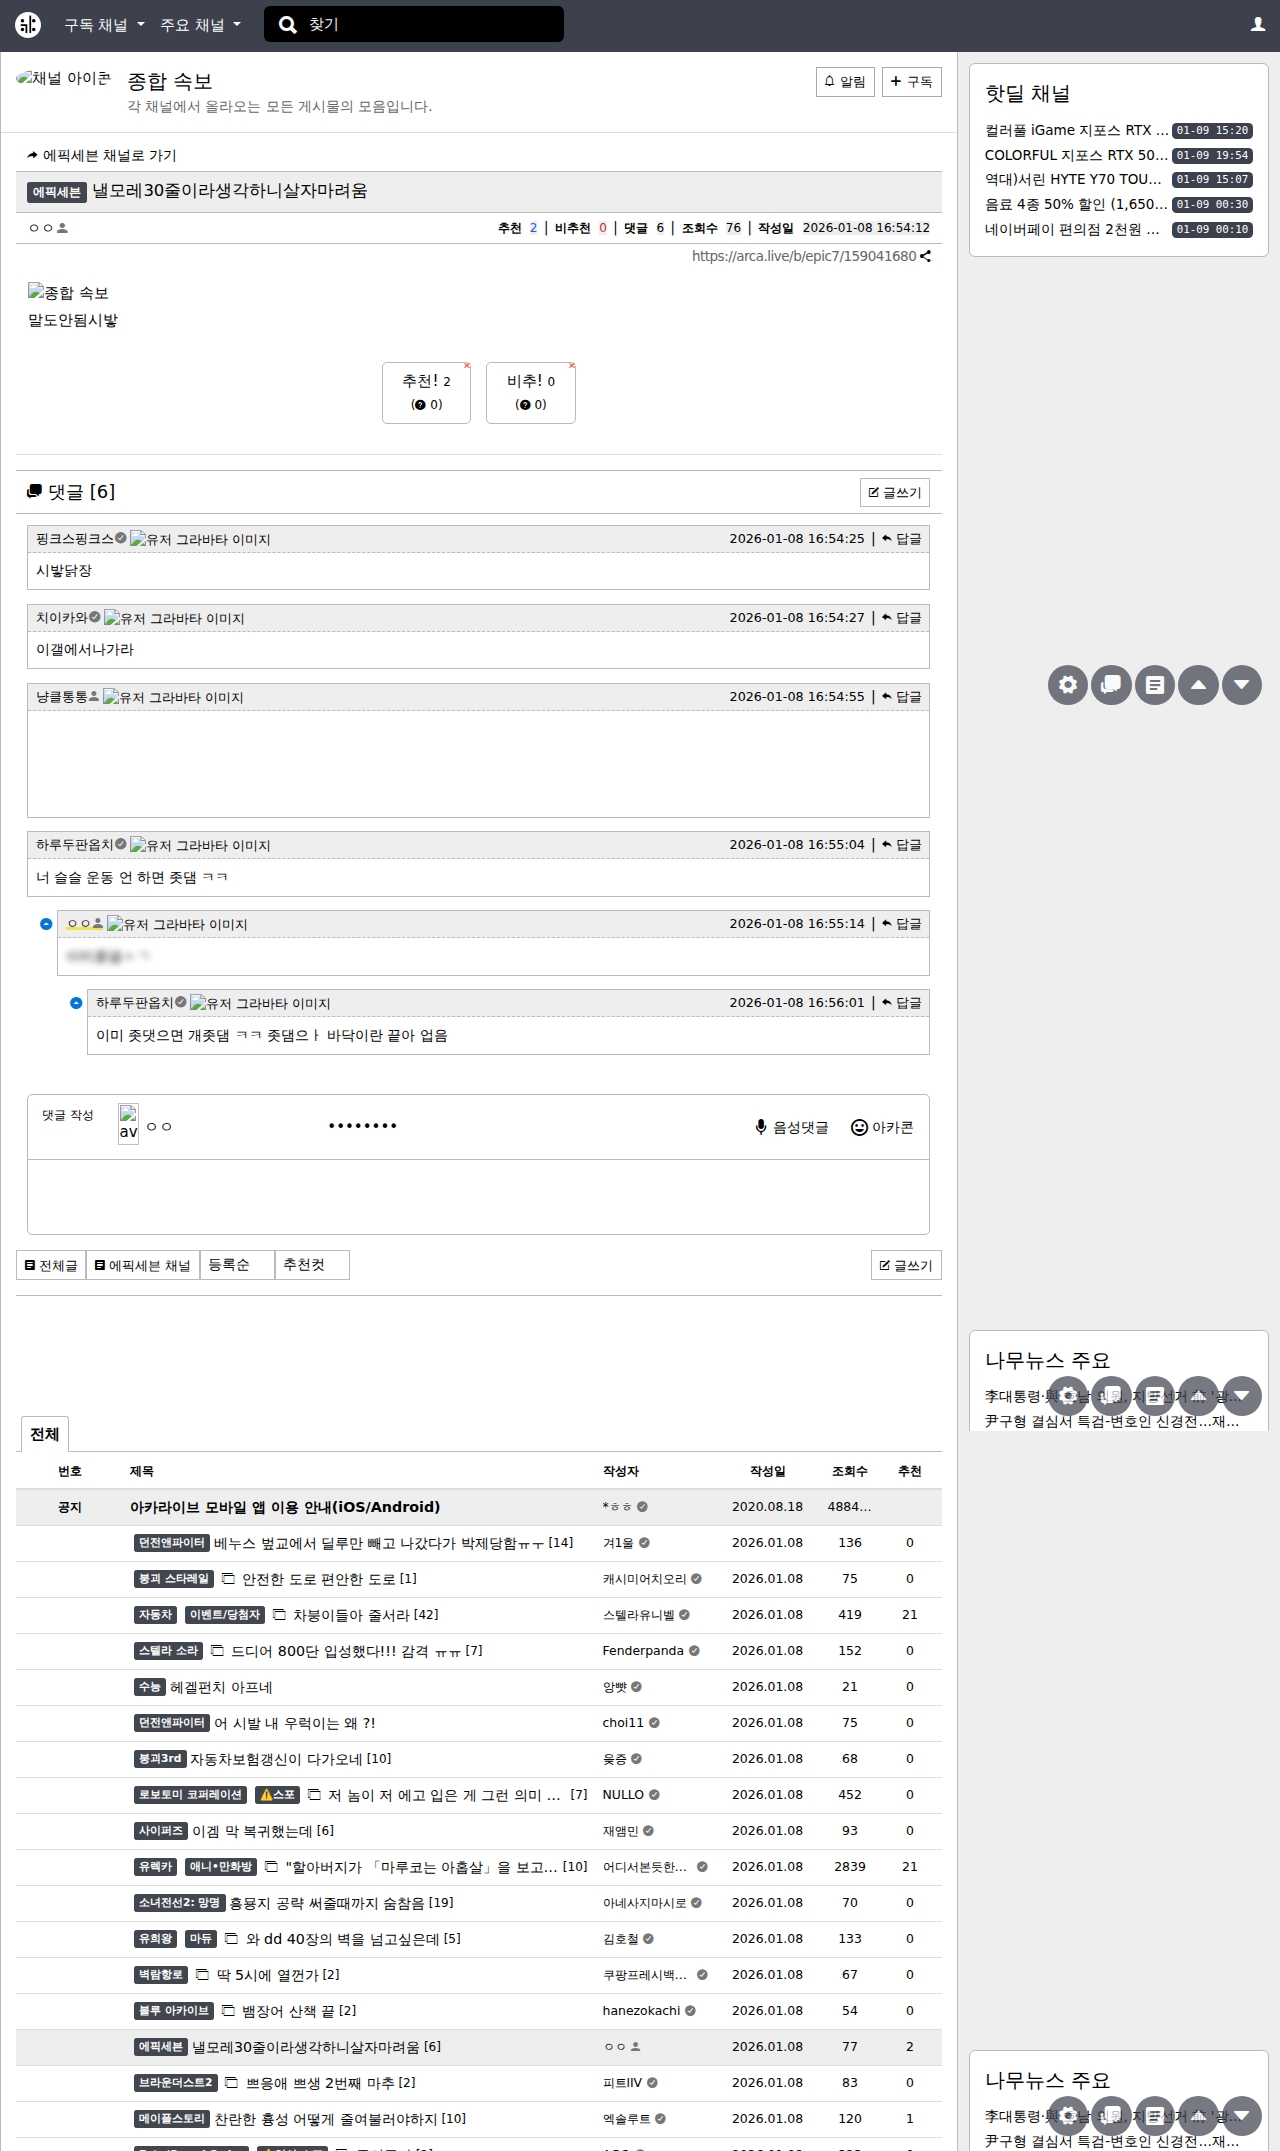Click author name Fenderpanda
Screen dimensions: 1280x2151
coord(643,1651)
